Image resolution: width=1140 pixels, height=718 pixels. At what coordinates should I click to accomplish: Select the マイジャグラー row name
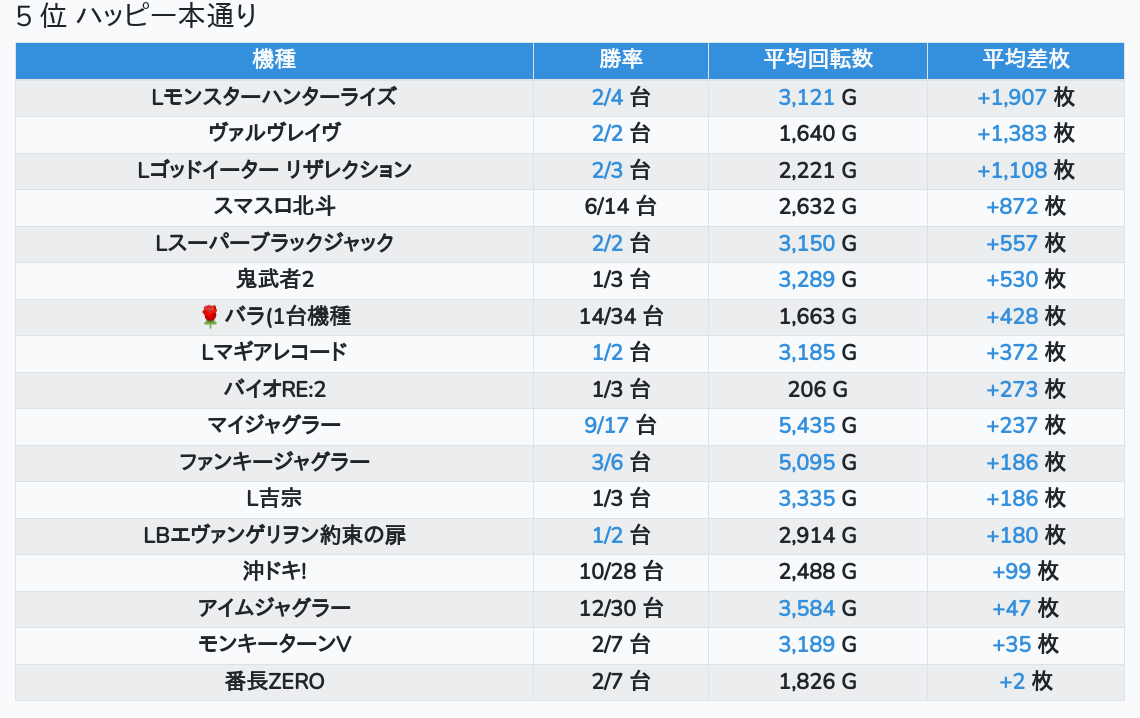pos(274,425)
